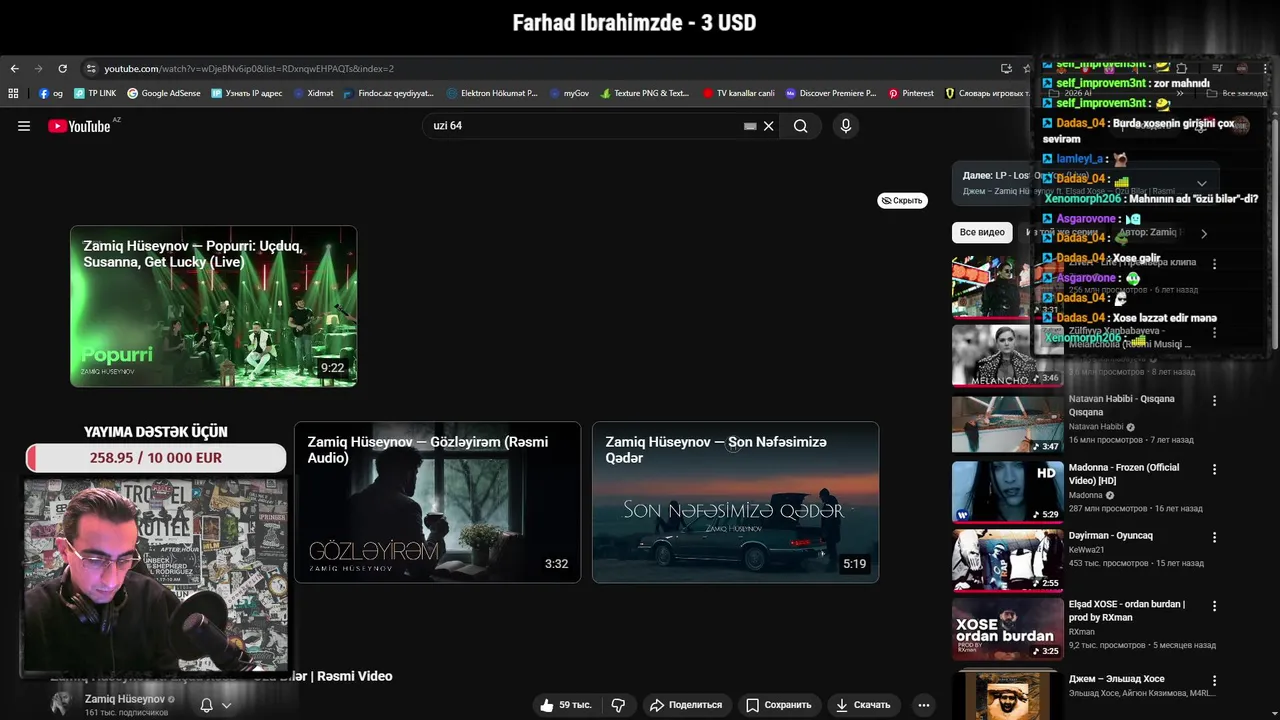
Task: Click the Скрыть hide button
Action: click(902, 201)
